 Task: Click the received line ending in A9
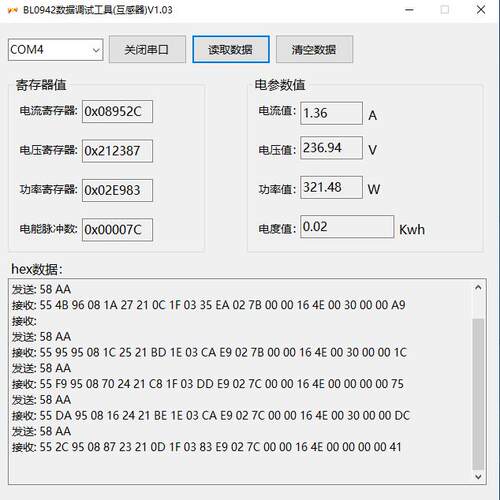point(209,305)
